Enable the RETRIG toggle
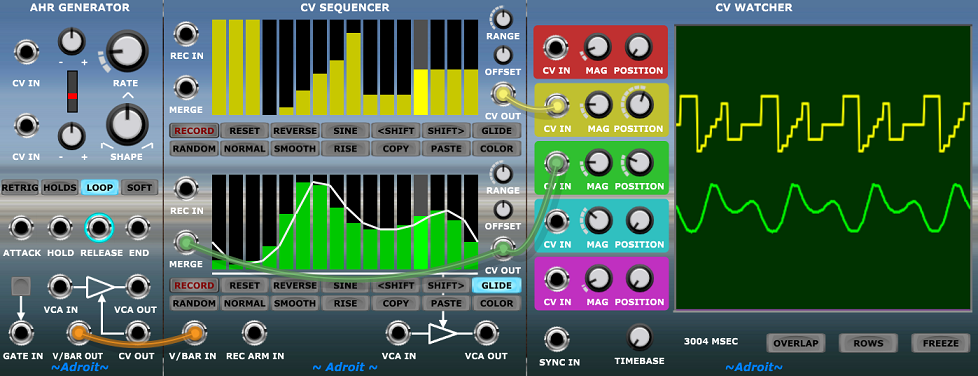 pyautogui.click(x=20, y=187)
